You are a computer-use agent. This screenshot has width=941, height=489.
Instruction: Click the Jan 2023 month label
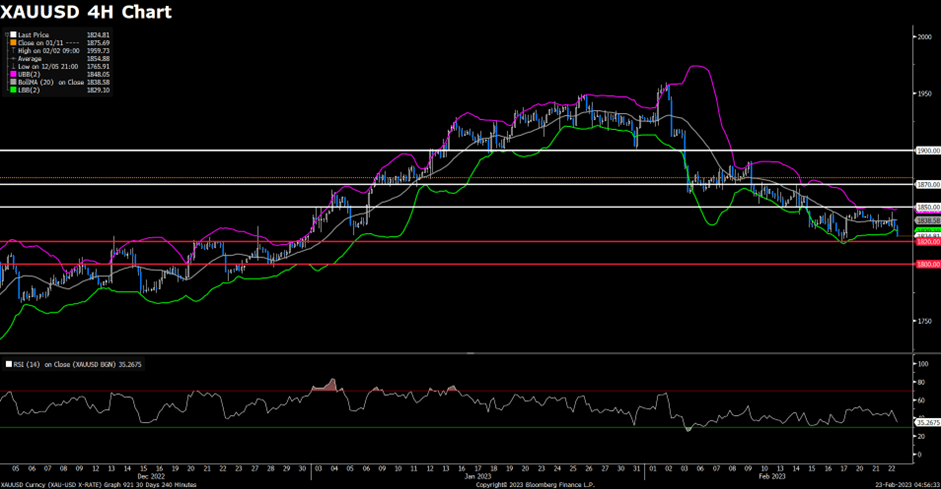tap(472, 477)
